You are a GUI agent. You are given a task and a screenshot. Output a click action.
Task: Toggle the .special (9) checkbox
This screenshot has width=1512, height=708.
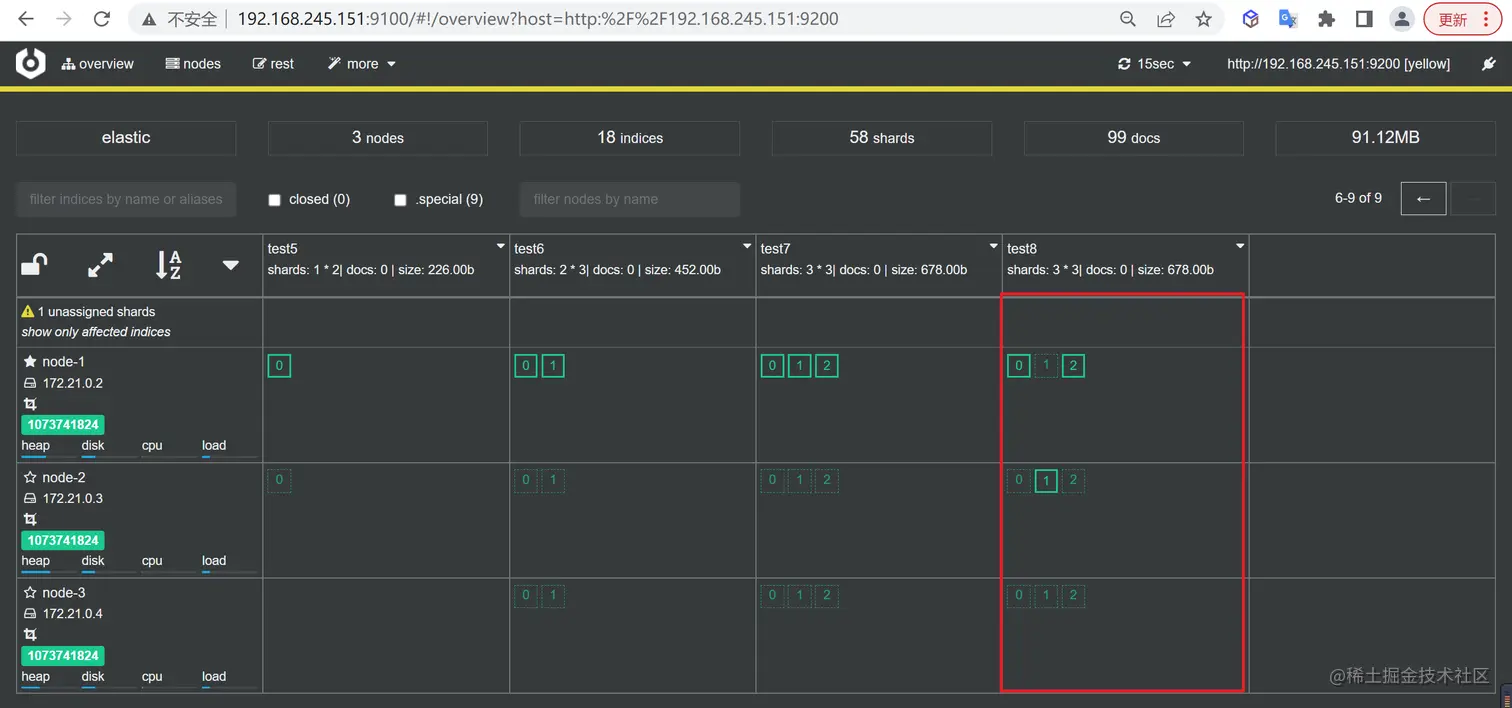tap(401, 200)
